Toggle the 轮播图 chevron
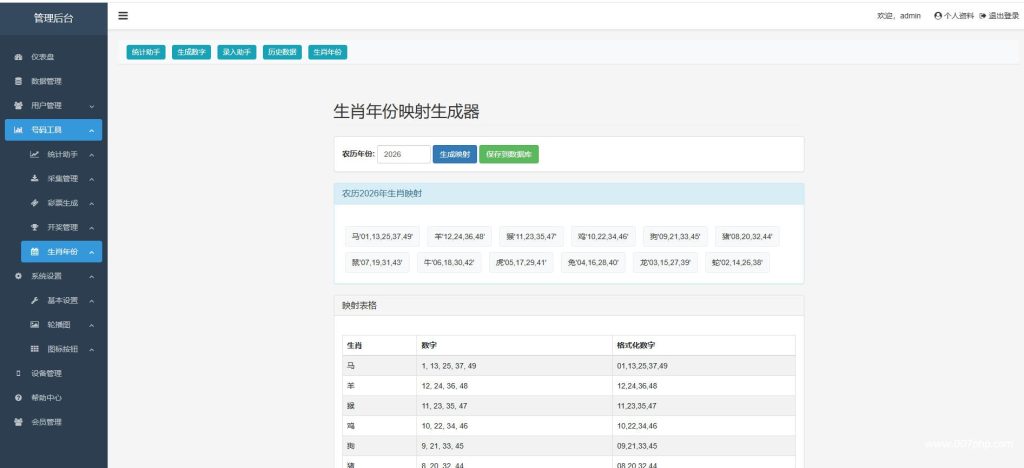 coord(91,325)
